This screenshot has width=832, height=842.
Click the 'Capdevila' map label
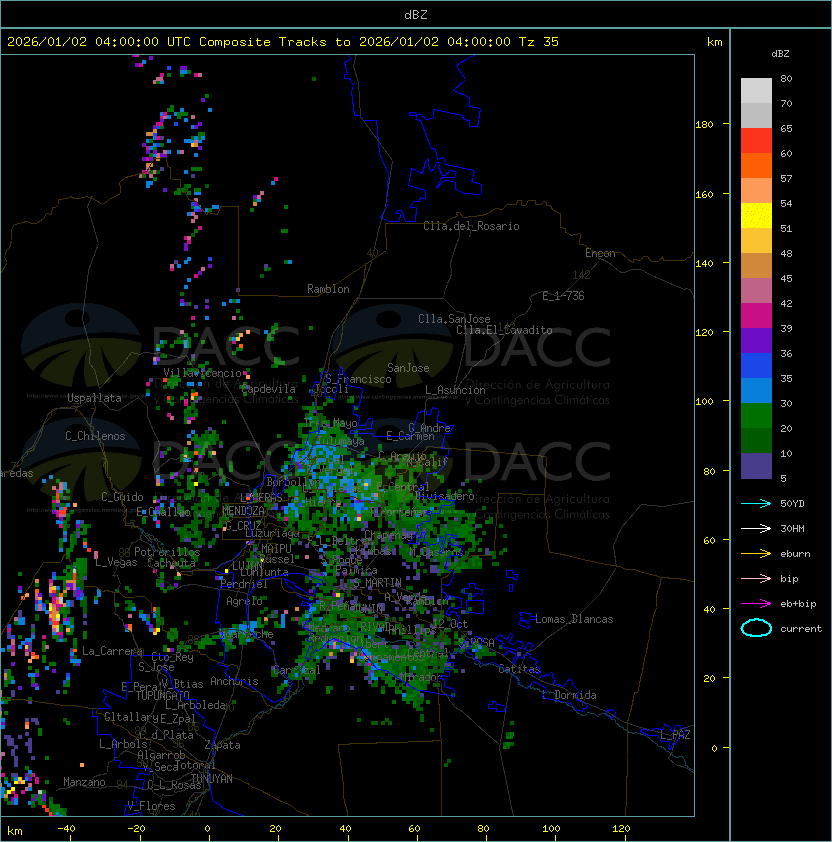coord(269,389)
